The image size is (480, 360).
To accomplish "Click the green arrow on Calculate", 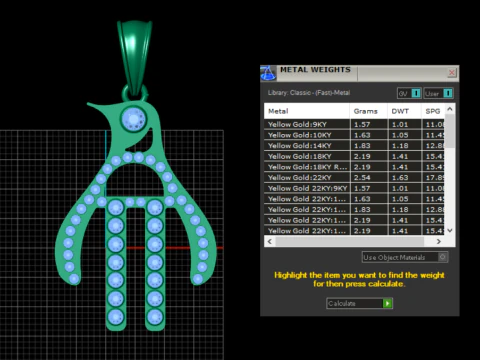I will pos(387,303).
